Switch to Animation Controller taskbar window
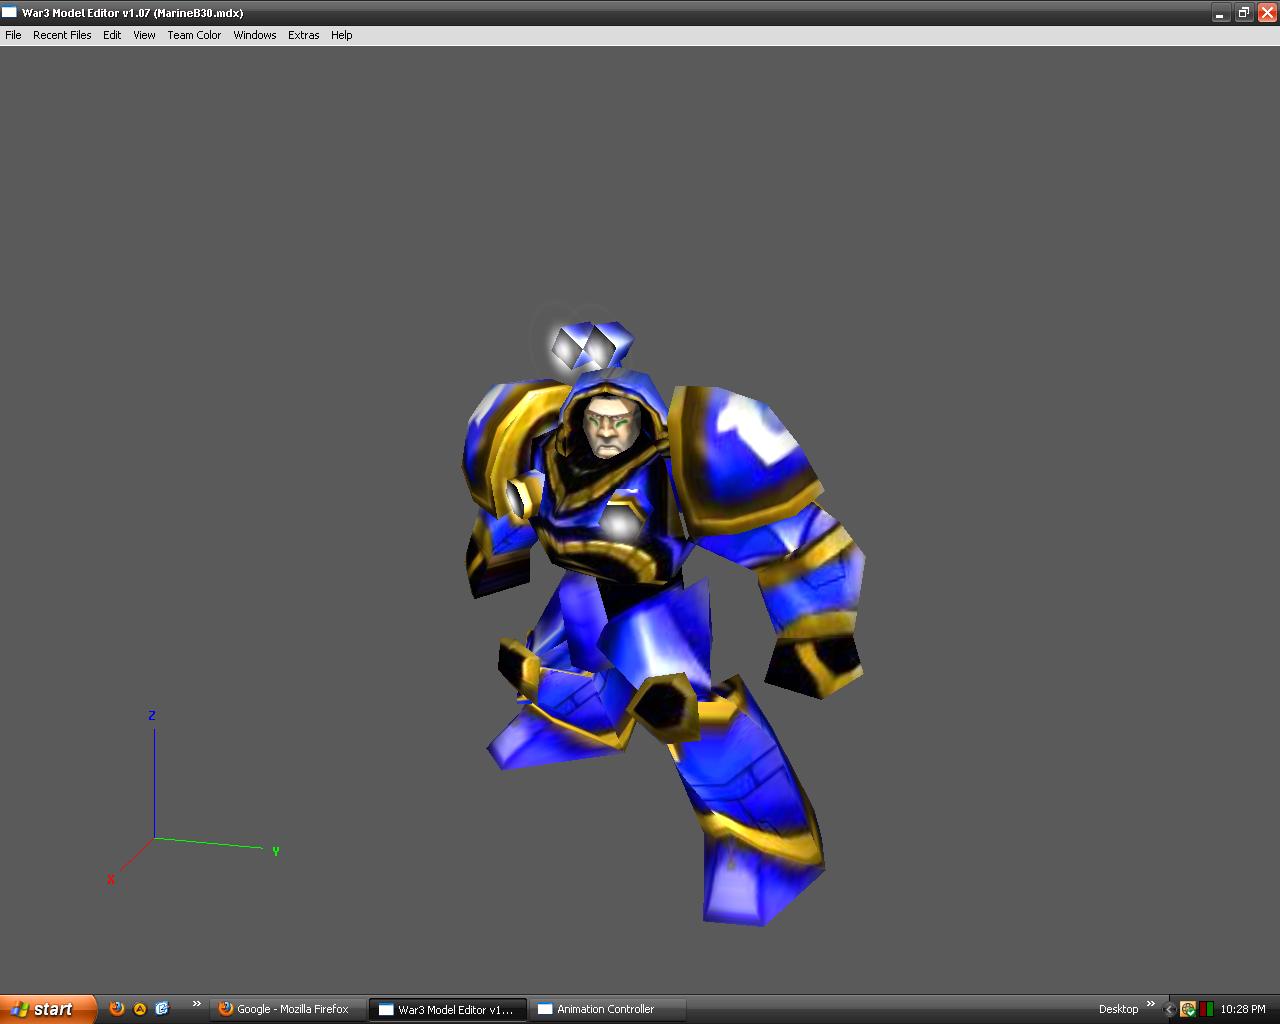1280x1024 pixels. click(606, 1009)
